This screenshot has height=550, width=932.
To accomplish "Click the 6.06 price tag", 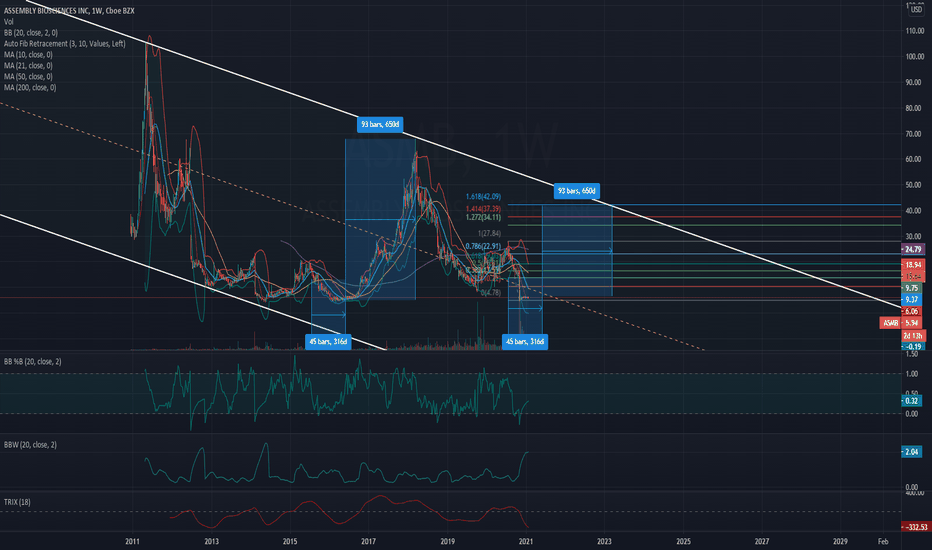I will pyautogui.click(x=912, y=312).
